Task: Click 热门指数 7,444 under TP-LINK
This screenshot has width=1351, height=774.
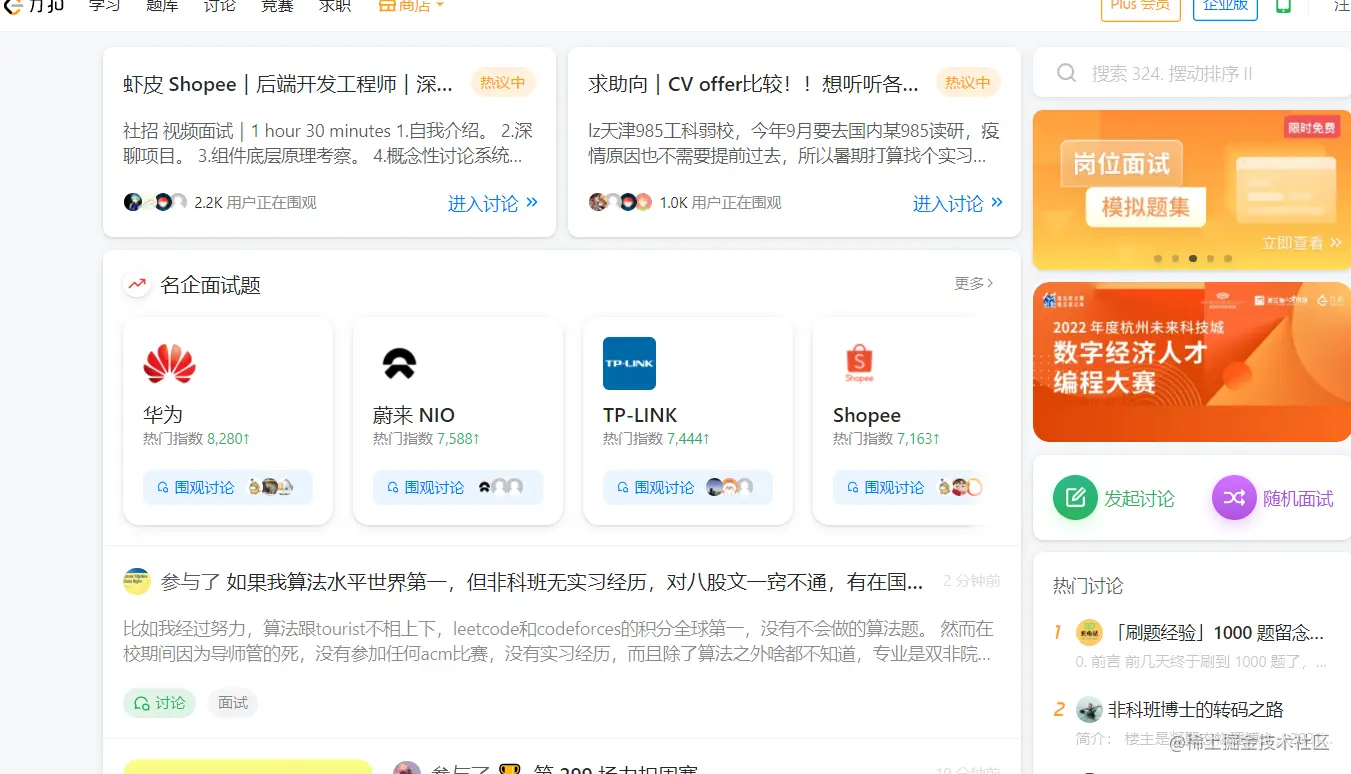Action: pyautogui.click(x=656, y=439)
